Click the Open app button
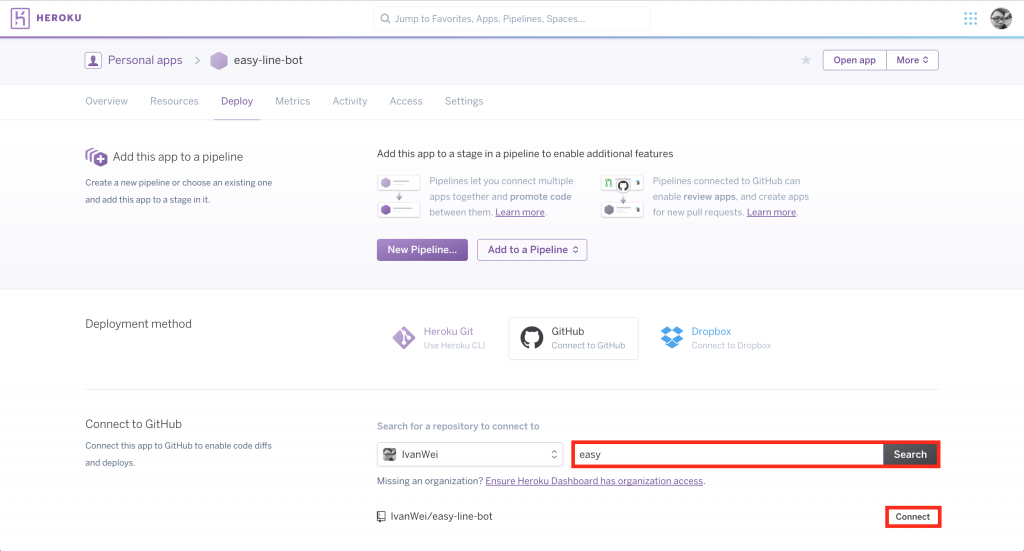This screenshot has width=1024, height=551. pos(854,60)
